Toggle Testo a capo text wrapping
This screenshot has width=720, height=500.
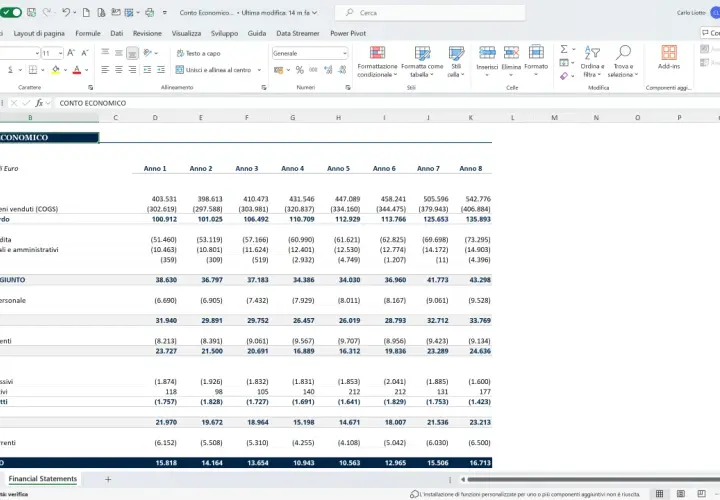pyautogui.click(x=198, y=53)
